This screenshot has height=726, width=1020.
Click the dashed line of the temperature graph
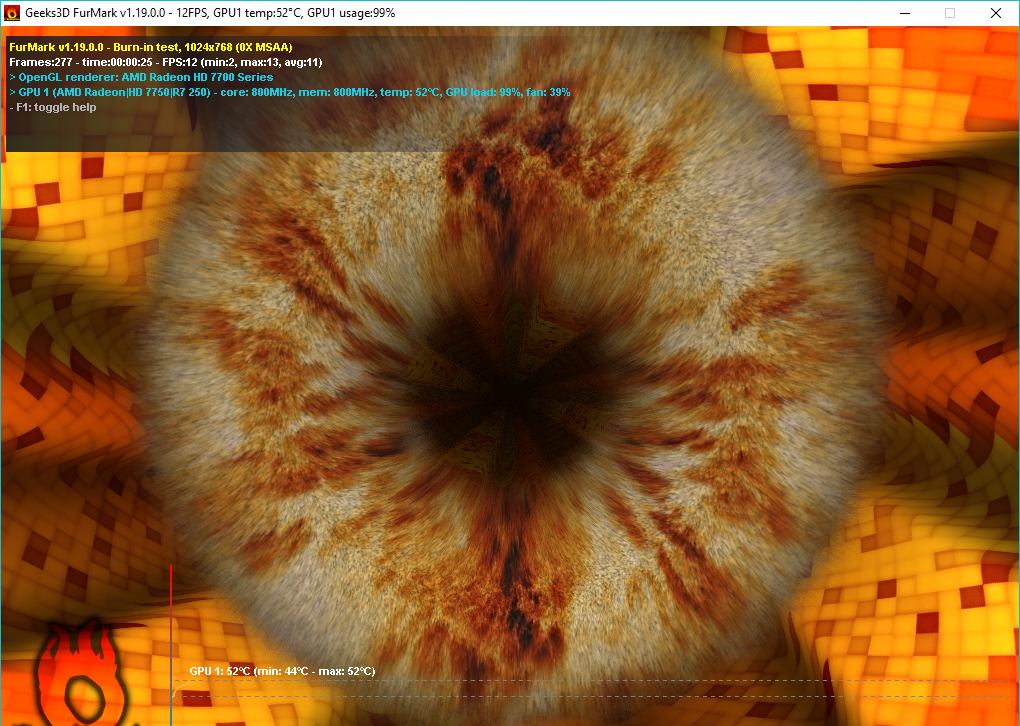pyautogui.click(x=600, y=681)
